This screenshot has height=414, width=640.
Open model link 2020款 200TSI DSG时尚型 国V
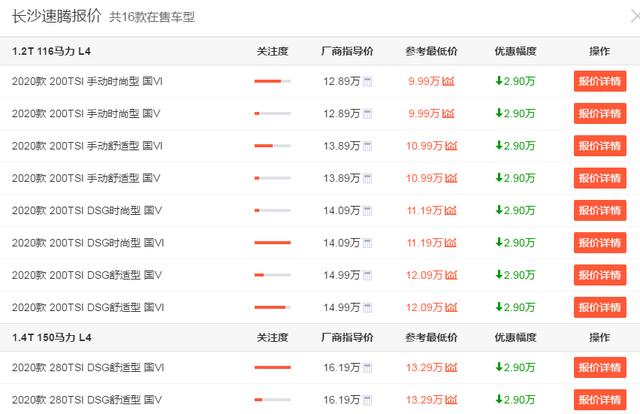(x=87, y=211)
